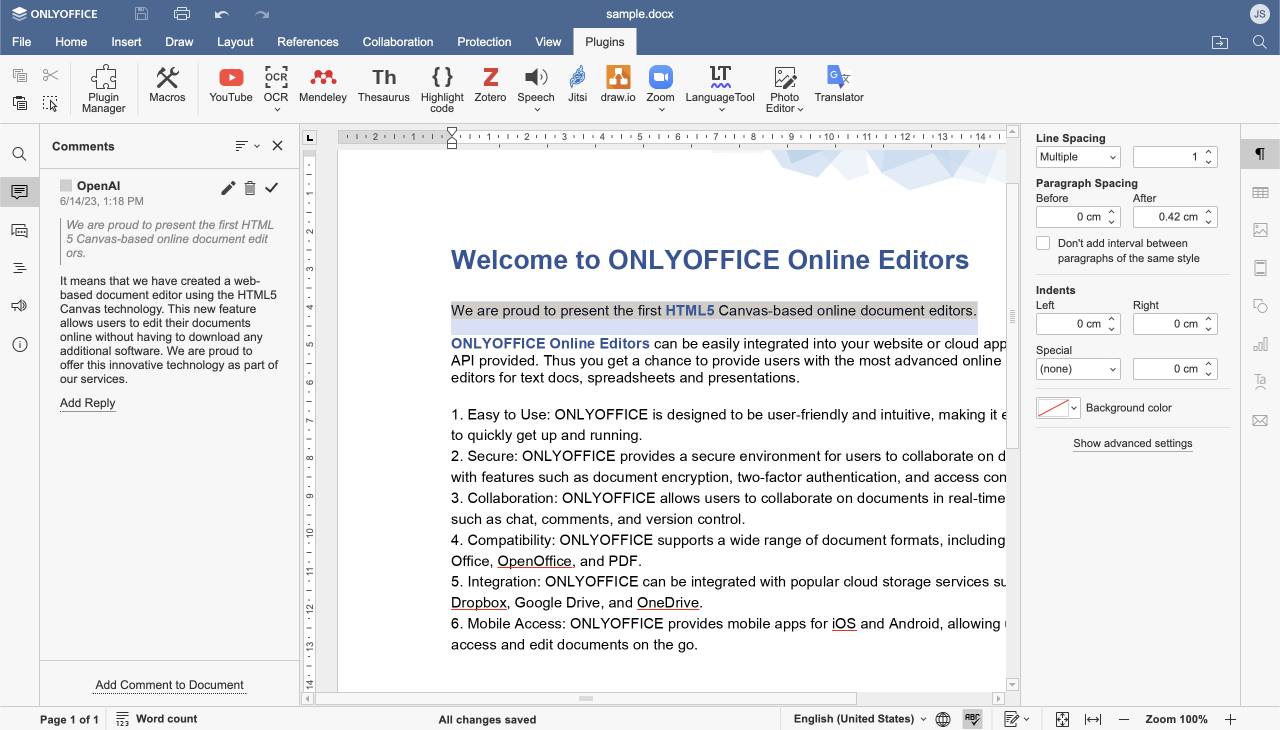Zoom in using the plus button

tap(1231, 719)
